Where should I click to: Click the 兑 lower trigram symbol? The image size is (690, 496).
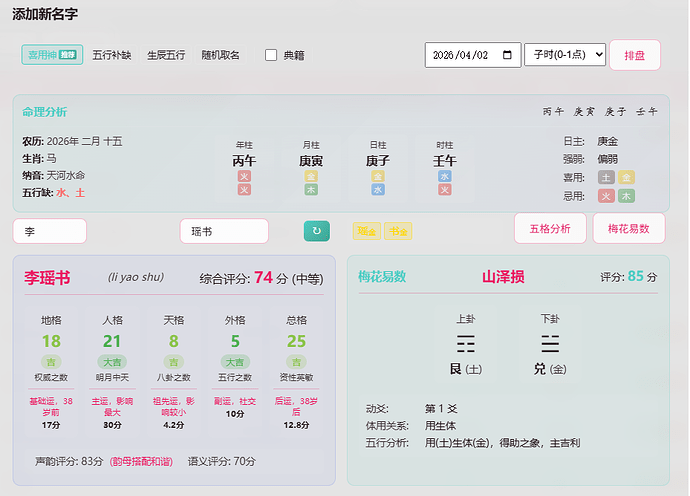click(x=550, y=344)
